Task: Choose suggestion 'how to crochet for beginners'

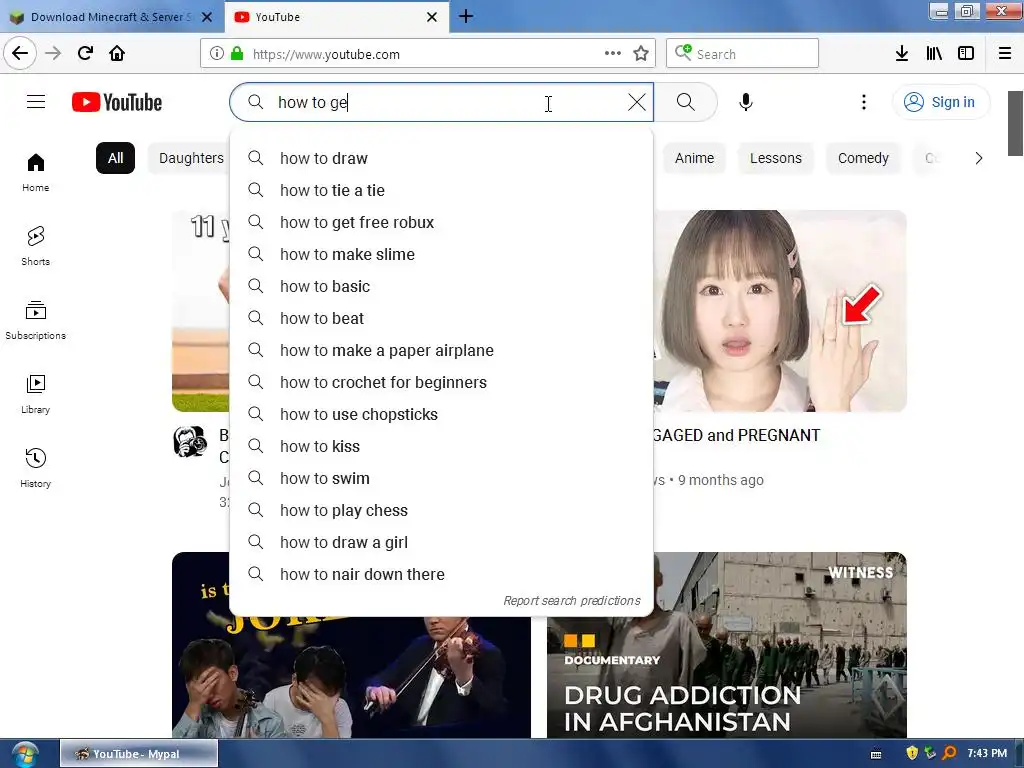Action: [441, 382]
